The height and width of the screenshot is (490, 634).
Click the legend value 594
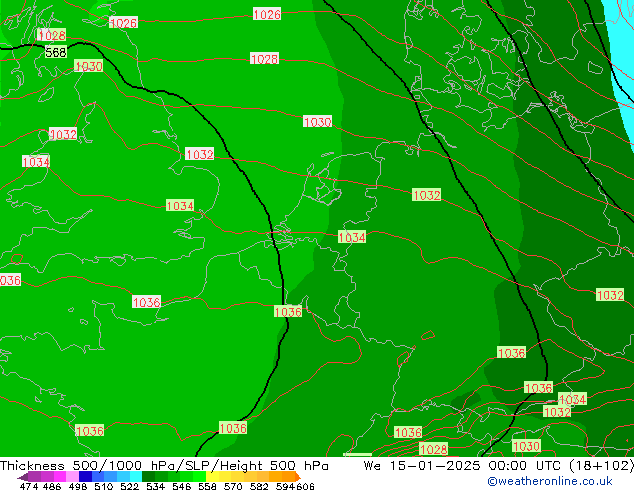coord(285,486)
